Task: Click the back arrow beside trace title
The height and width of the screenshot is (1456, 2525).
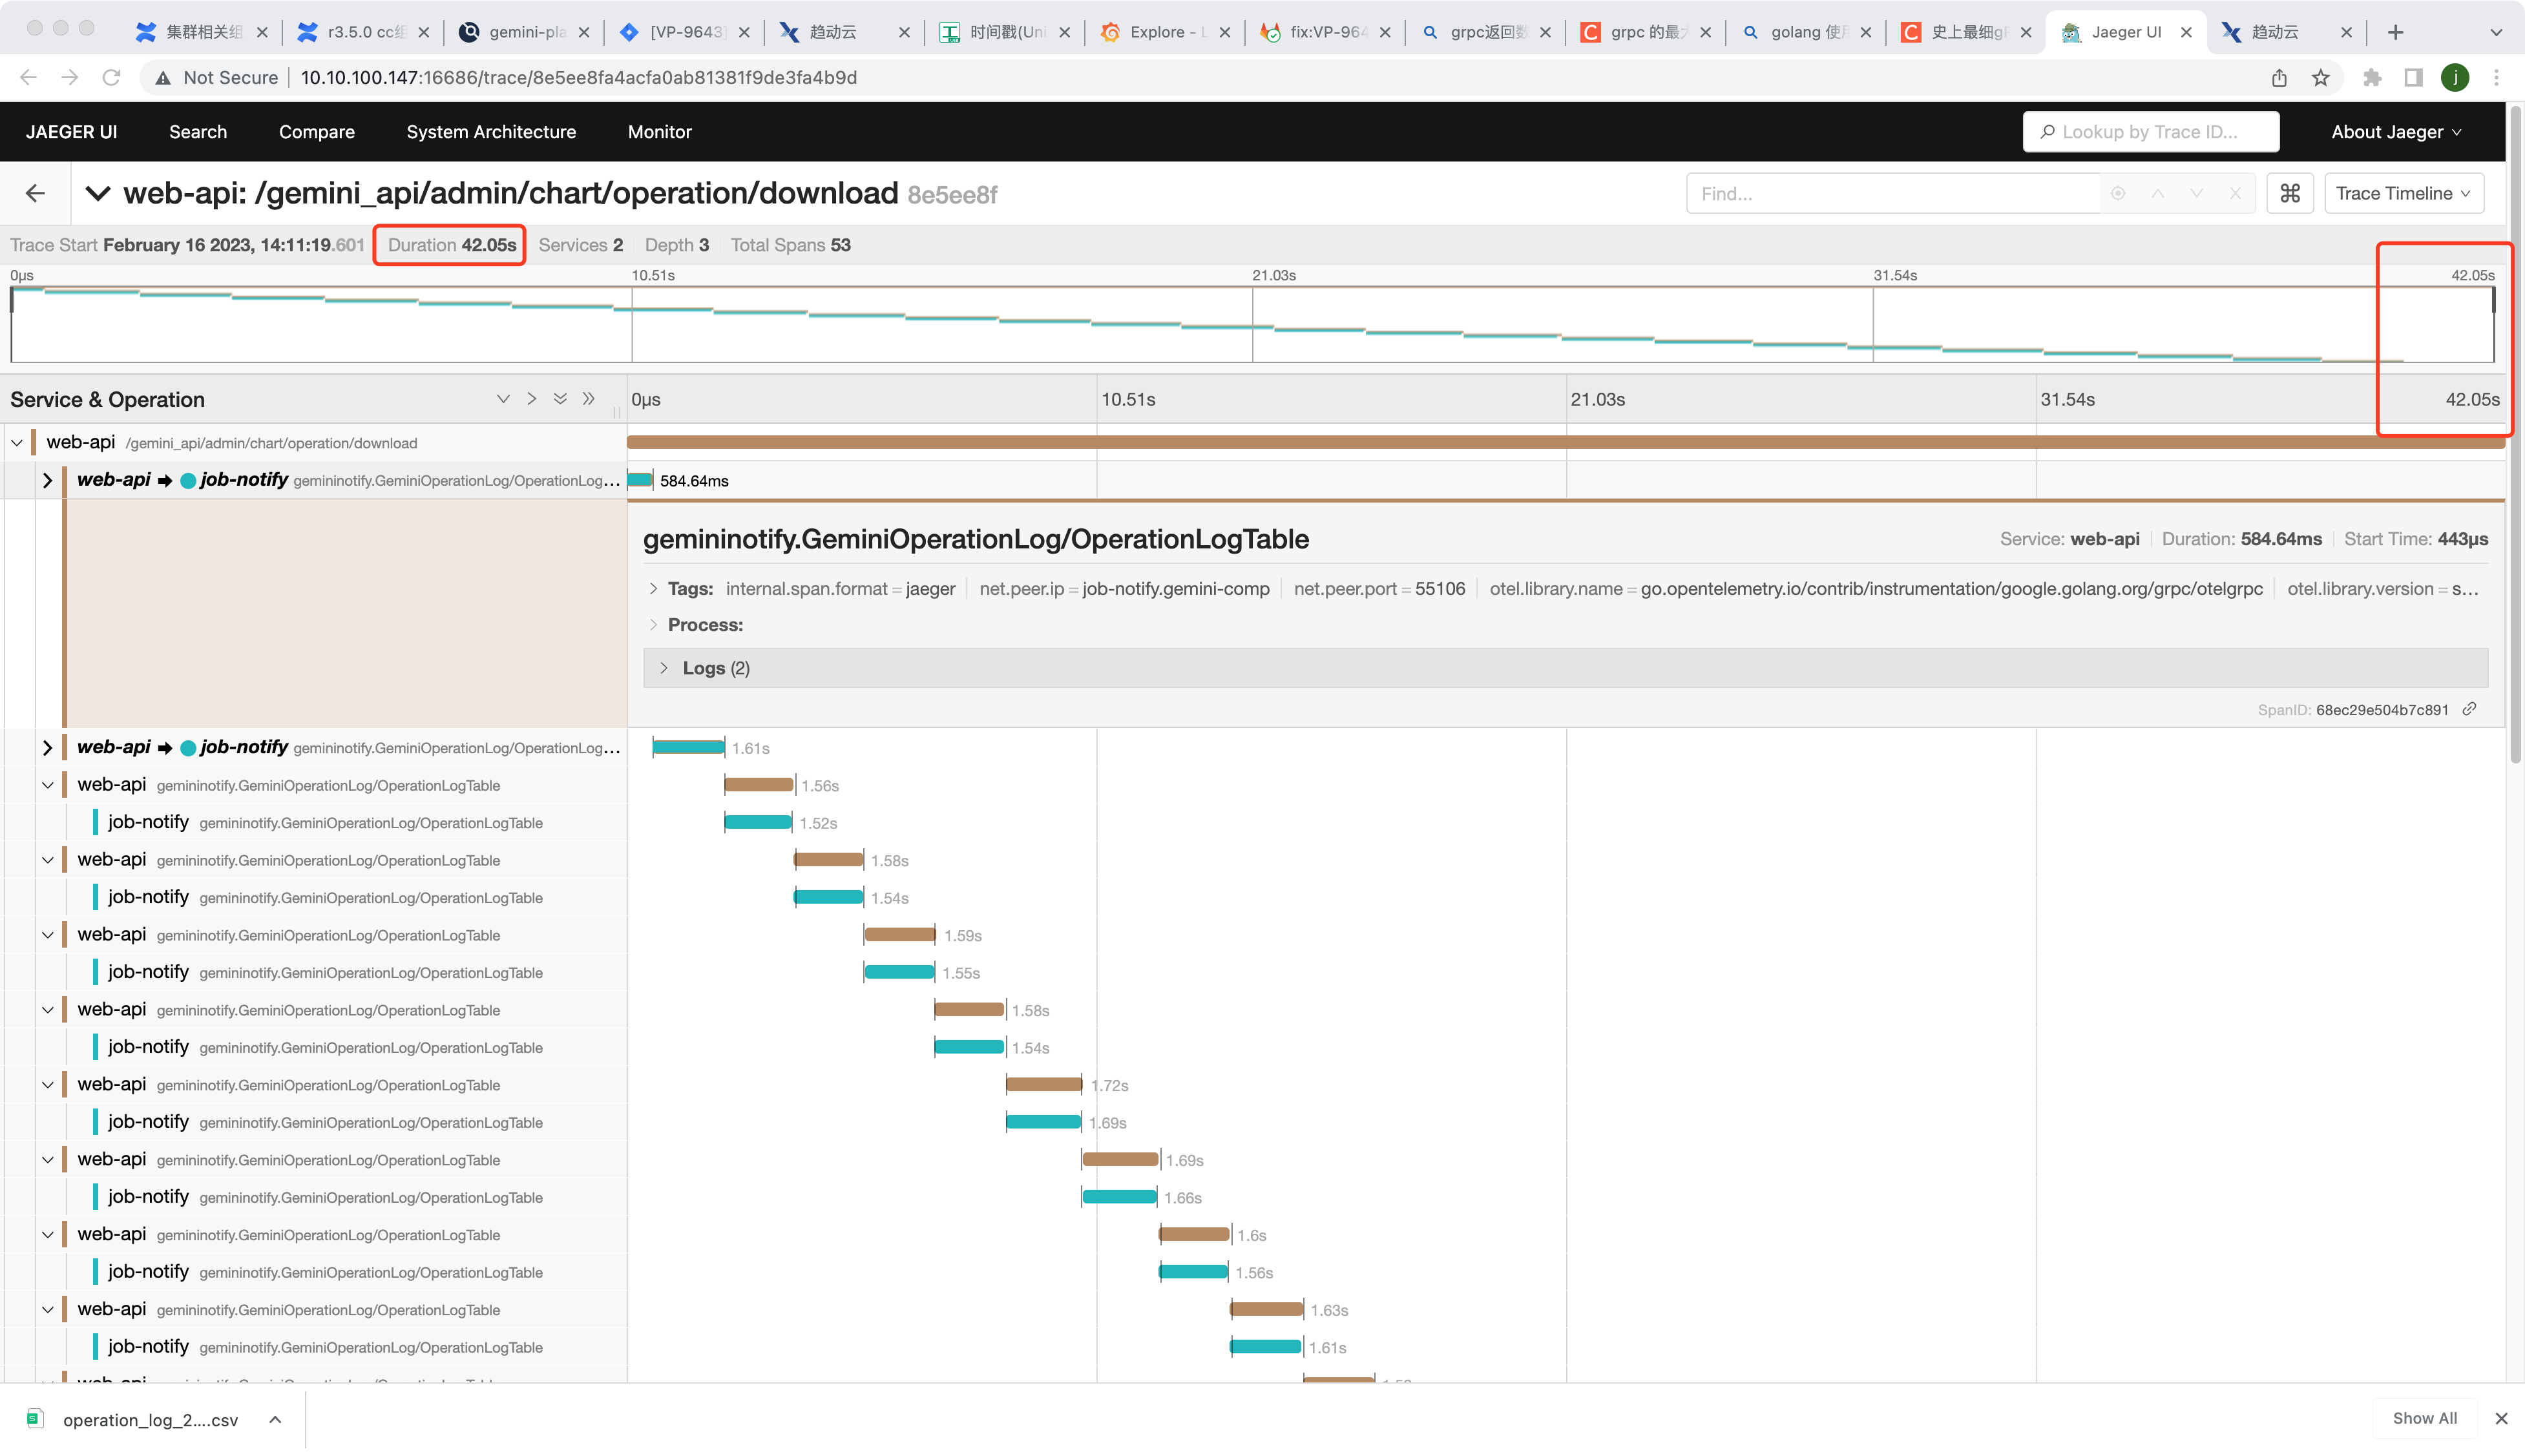Action: [x=35, y=193]
